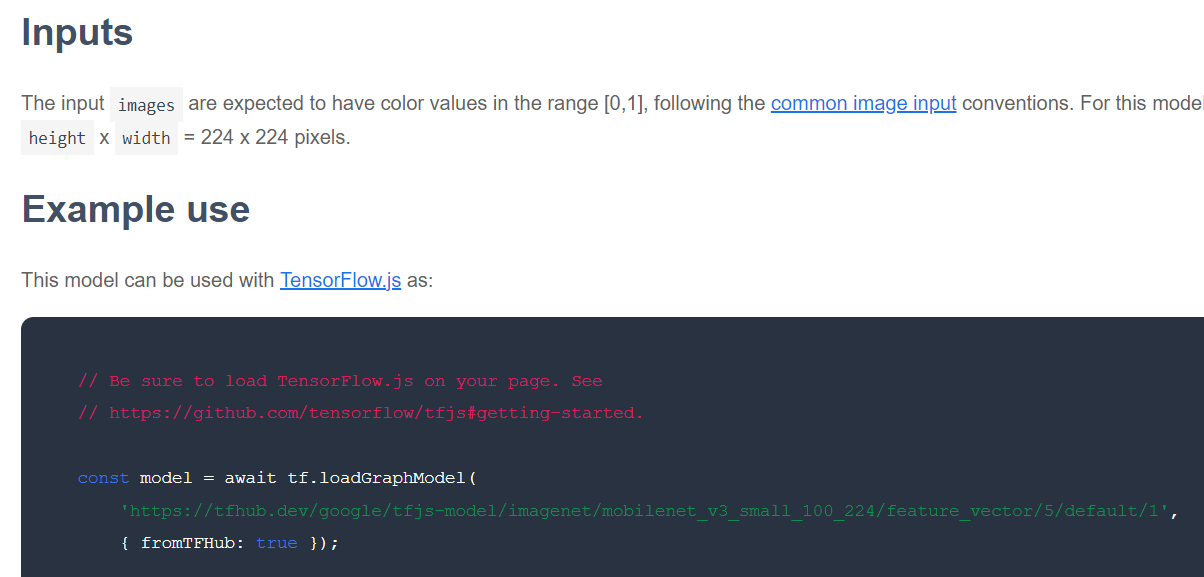Click the "model" variable name in code

[x=165, y=478]
